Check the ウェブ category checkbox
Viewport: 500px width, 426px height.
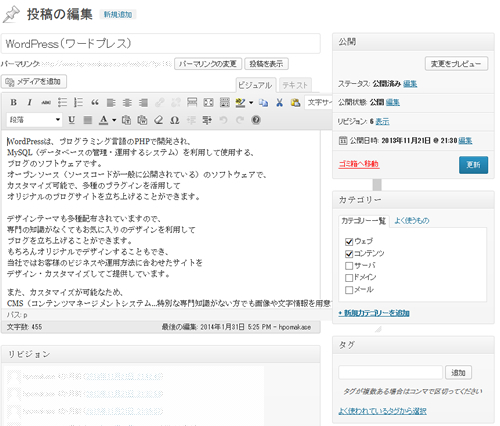[349, 242]
